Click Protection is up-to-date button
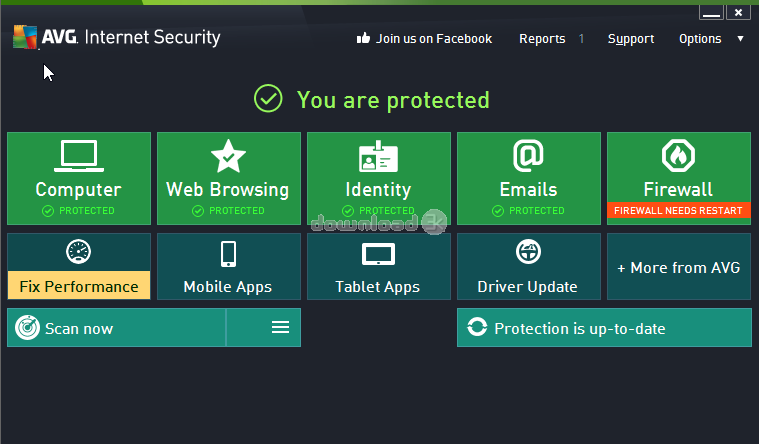Viewport: 759px width, 444px height. (x=604, y=328)
